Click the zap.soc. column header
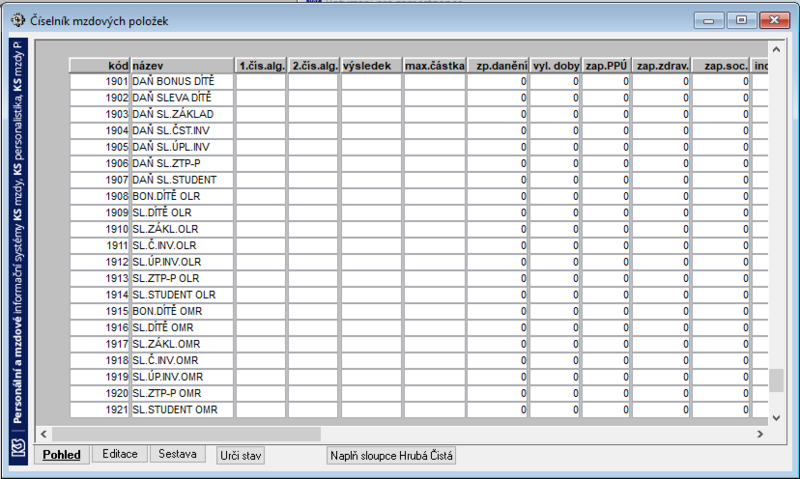 coord(721,66)
